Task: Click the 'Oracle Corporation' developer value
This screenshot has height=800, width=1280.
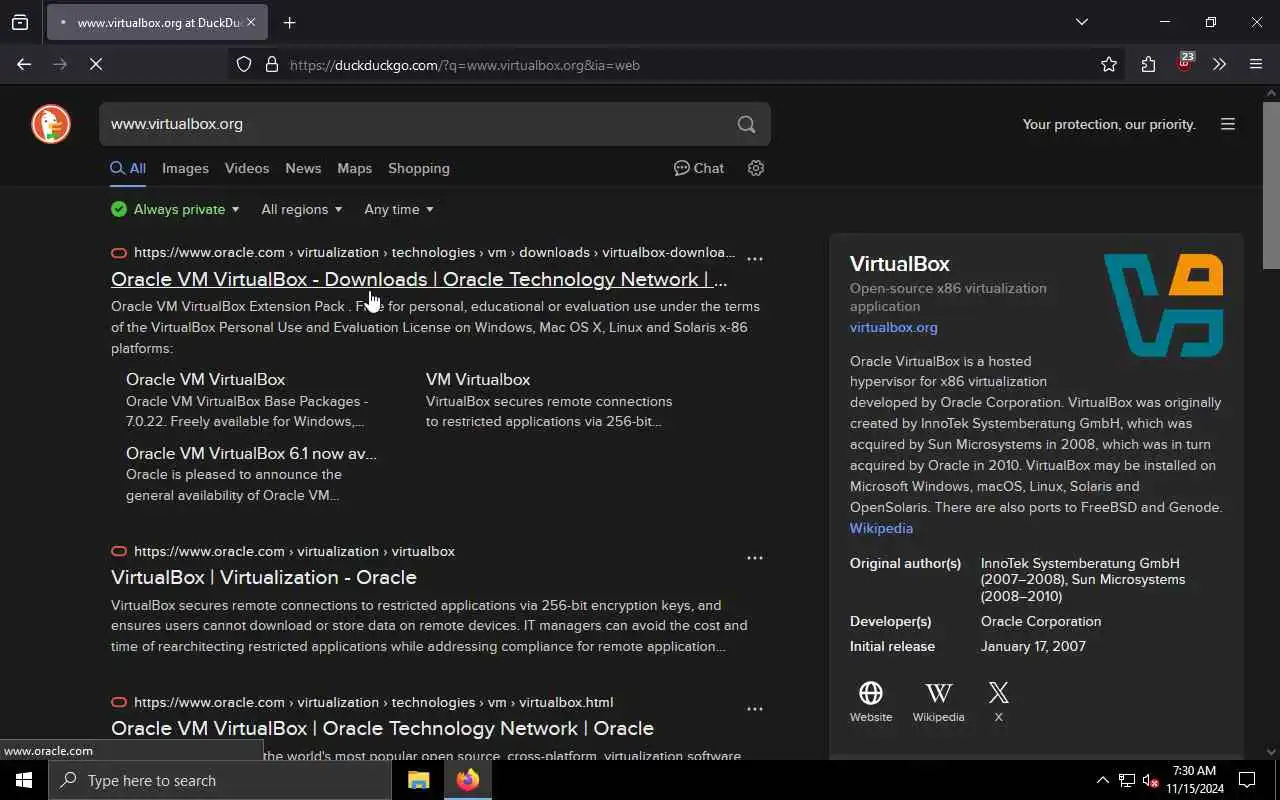Action: coord(1041,621)
